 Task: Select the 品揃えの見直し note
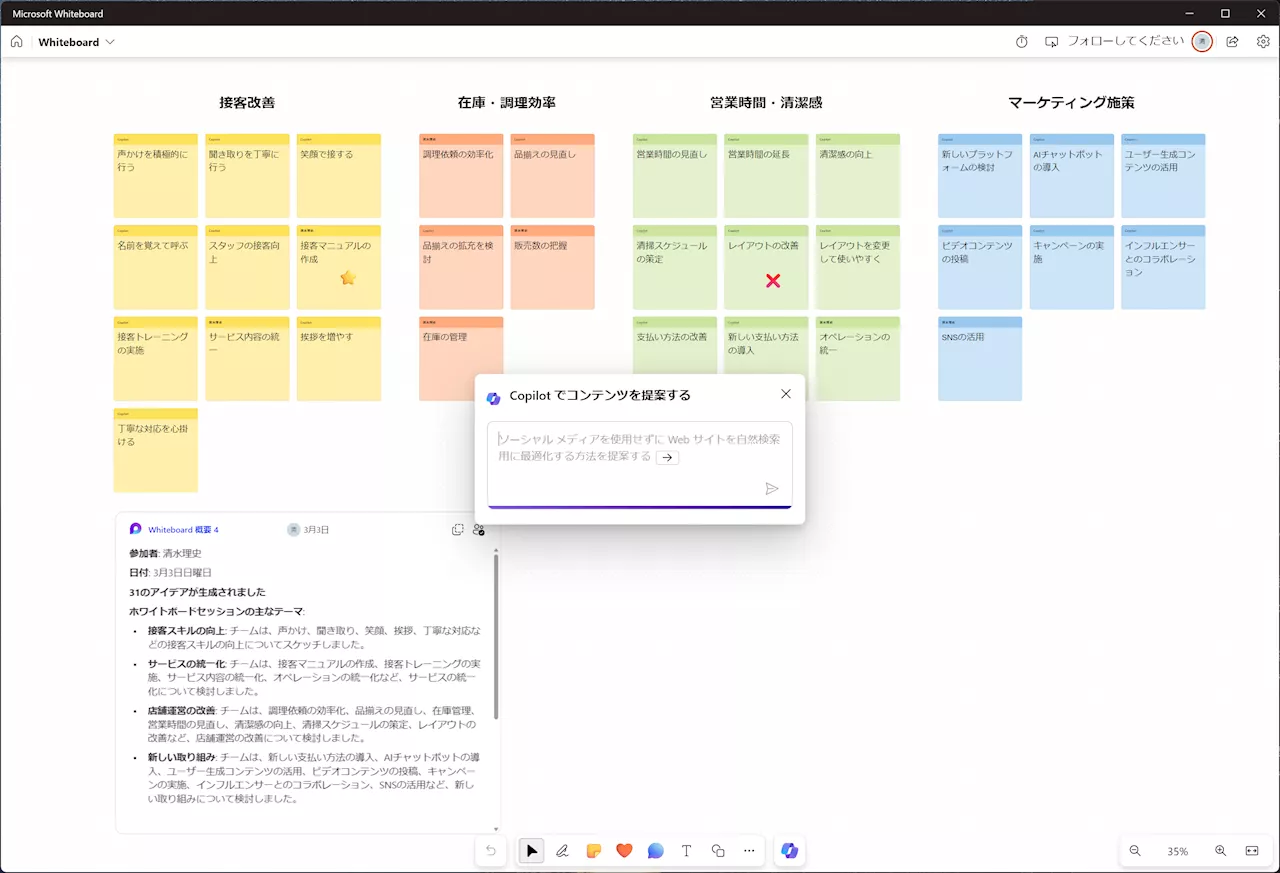[x=553, y=176]
